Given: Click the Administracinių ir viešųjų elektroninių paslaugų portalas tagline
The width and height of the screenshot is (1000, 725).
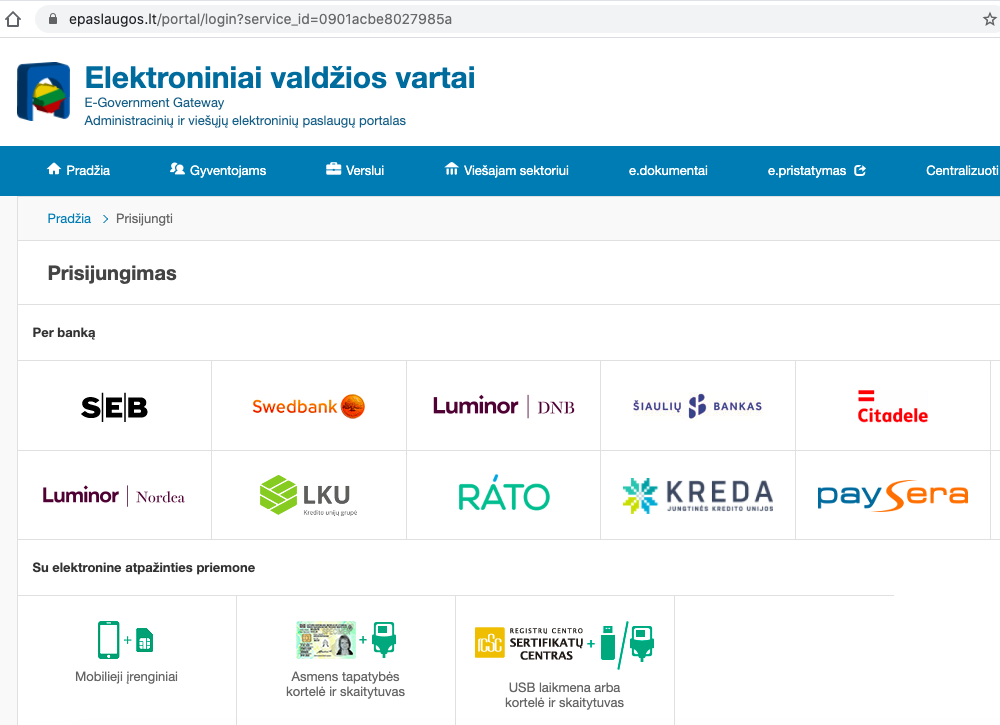Looking at the screenshot, I should click(x=245, y=121).
